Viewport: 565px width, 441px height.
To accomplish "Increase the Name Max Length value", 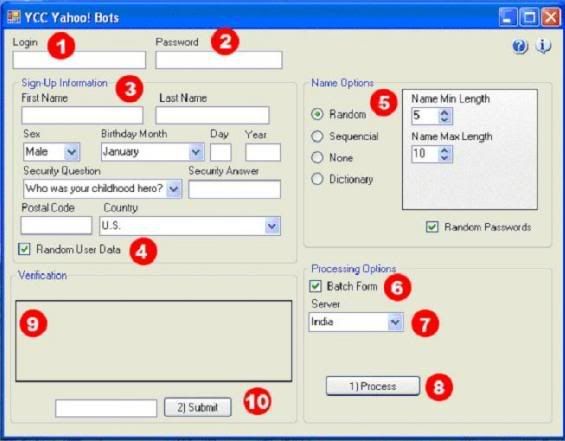I will [x=445, y=150].
